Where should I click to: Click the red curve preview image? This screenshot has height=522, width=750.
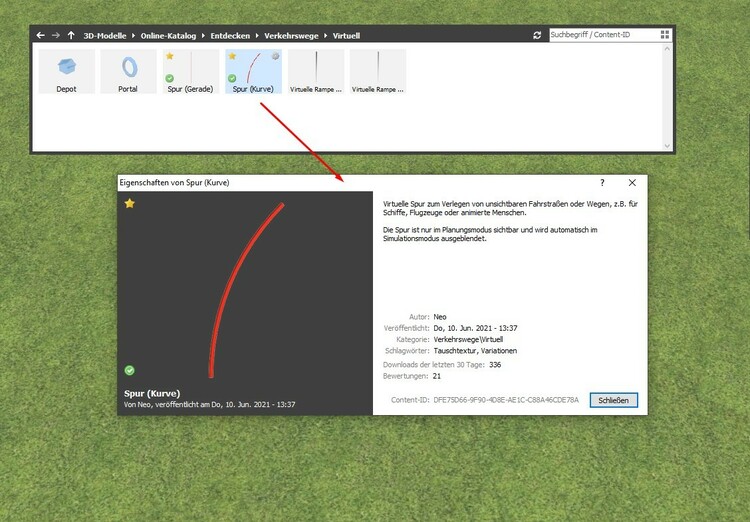pyautogui.click(x=246, y=290)
